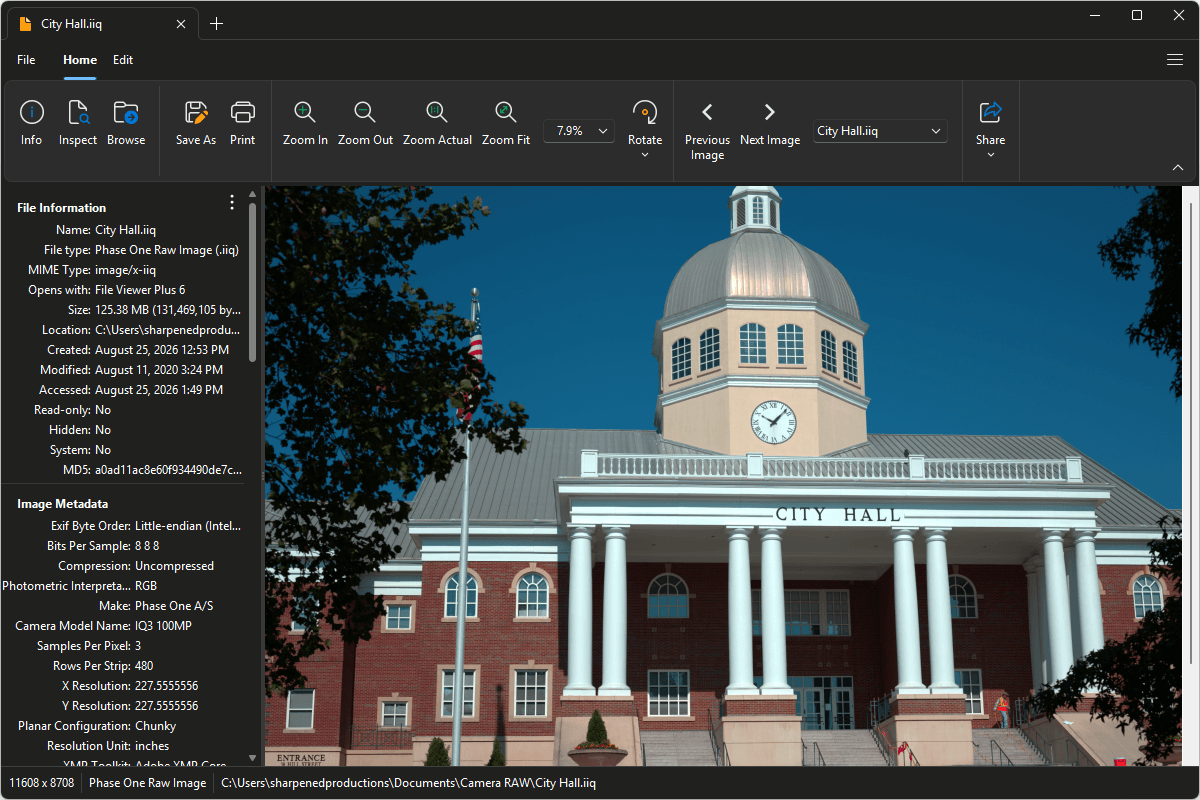Open the hamburger menu icon
Image resolution: width=1200 pixels, height=800 pixels.
pyautogui.click(x=1175, y=60)
